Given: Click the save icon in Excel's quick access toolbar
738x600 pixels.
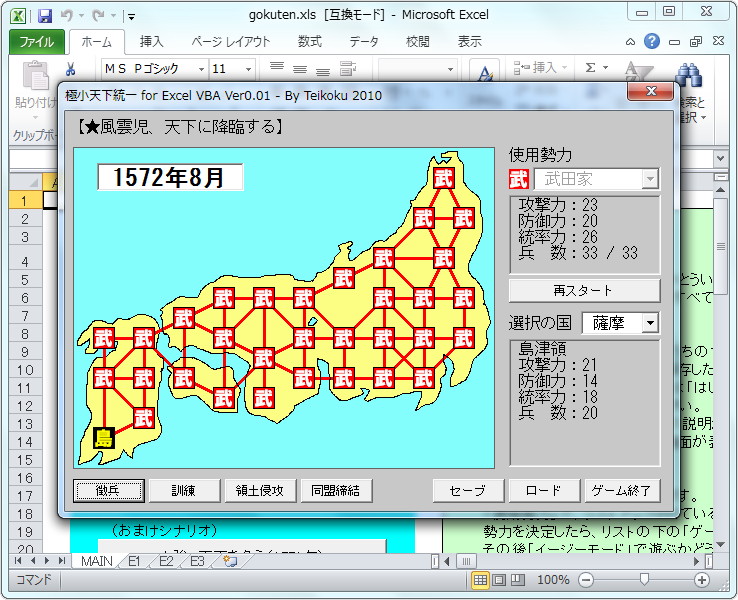Looking at the screenshot, I should coord(44,16).
